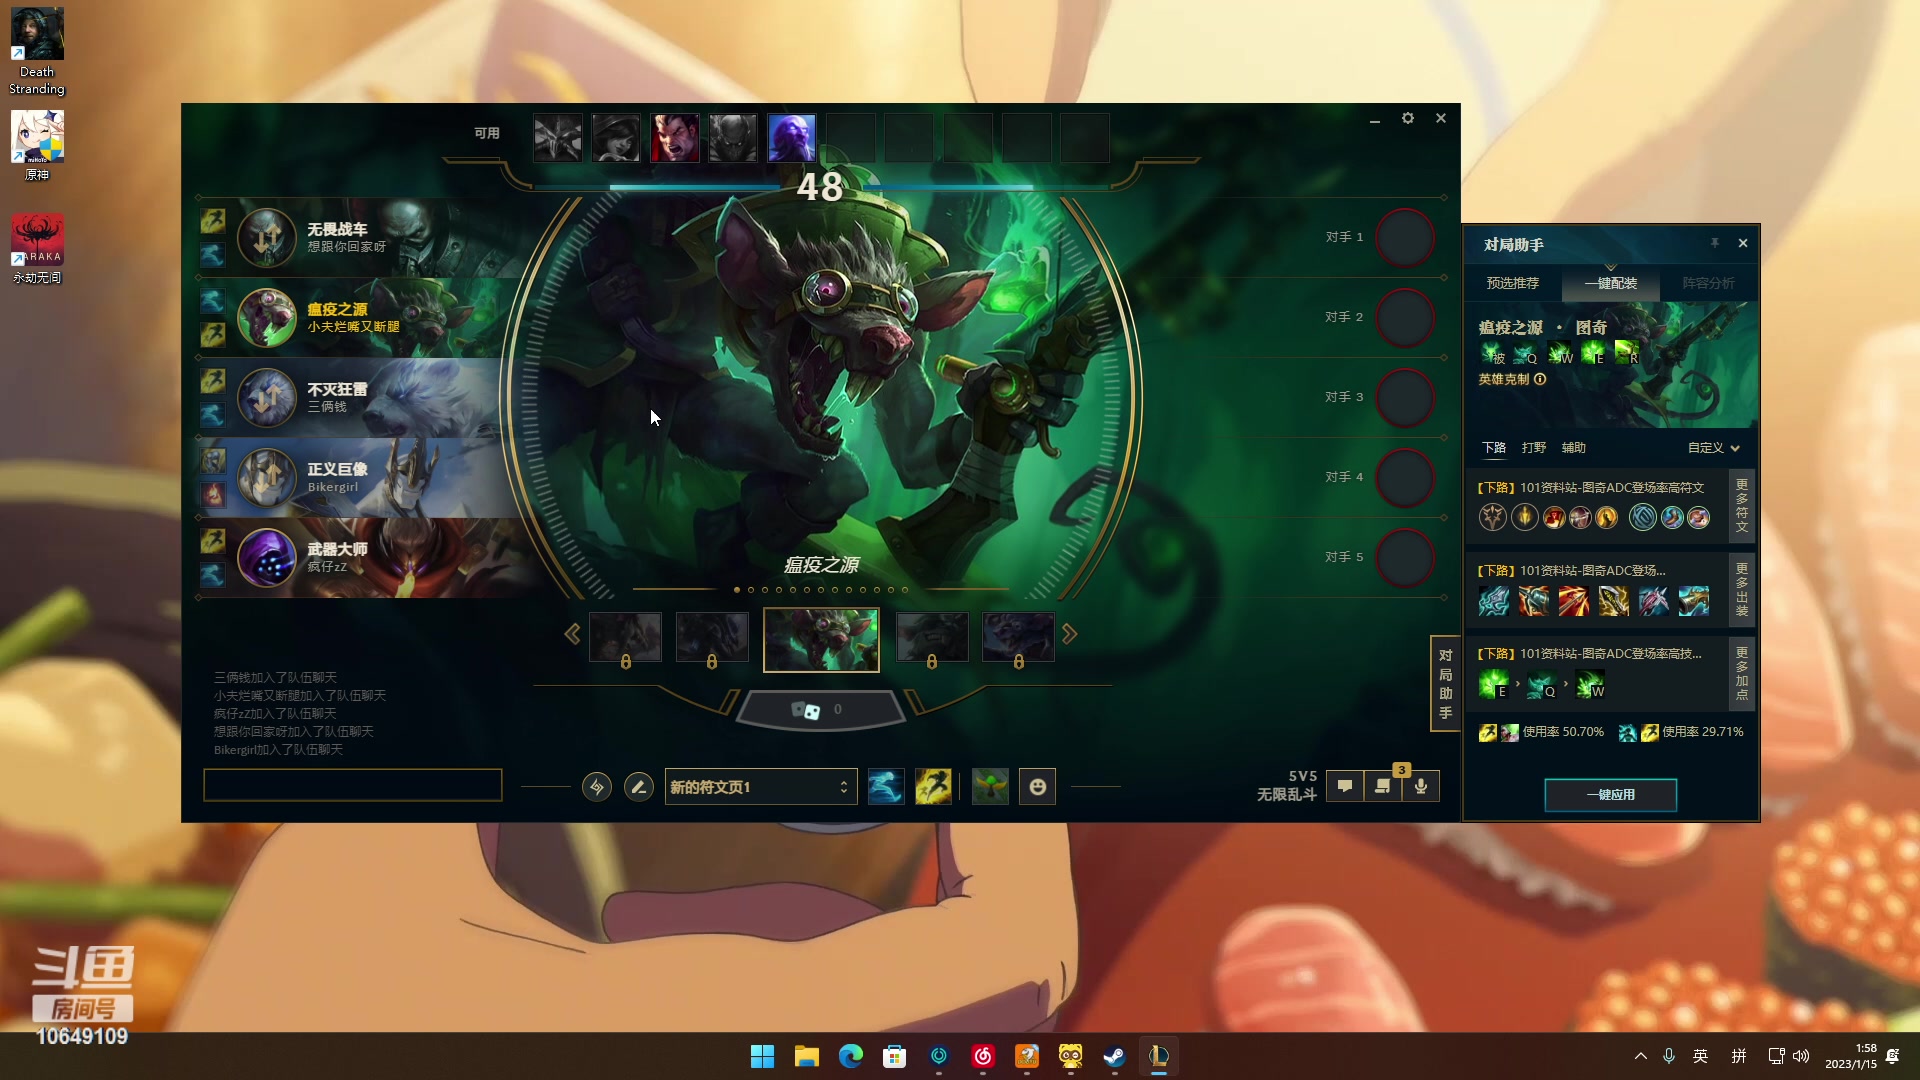Screen dimensions: 1920x1080
Task: Expand the 自定义 dropdown in assistant panel
Action: point(1713,448)
